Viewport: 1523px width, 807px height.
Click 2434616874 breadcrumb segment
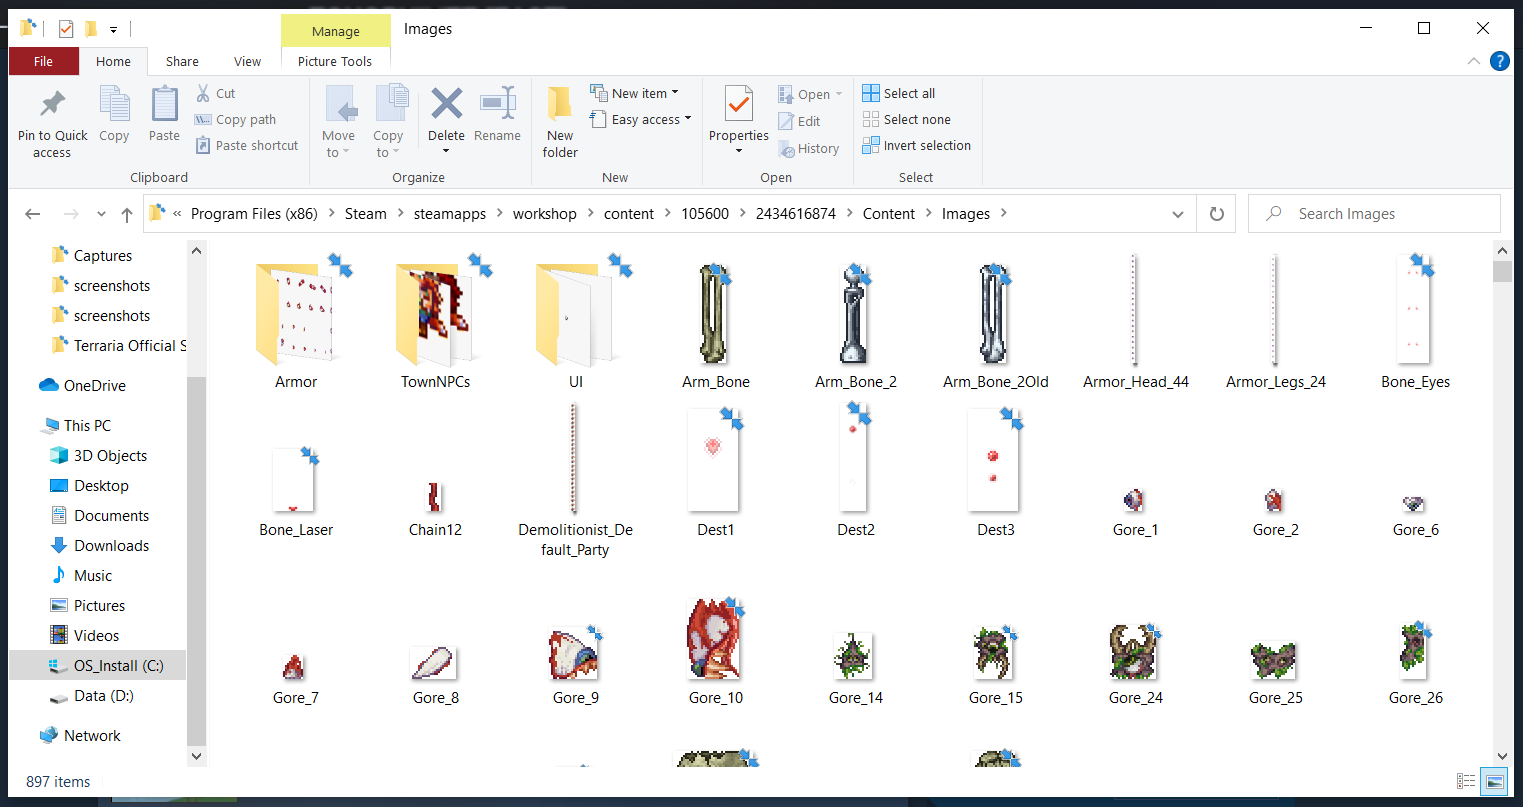pyautogui.click(x=796, y=214)
